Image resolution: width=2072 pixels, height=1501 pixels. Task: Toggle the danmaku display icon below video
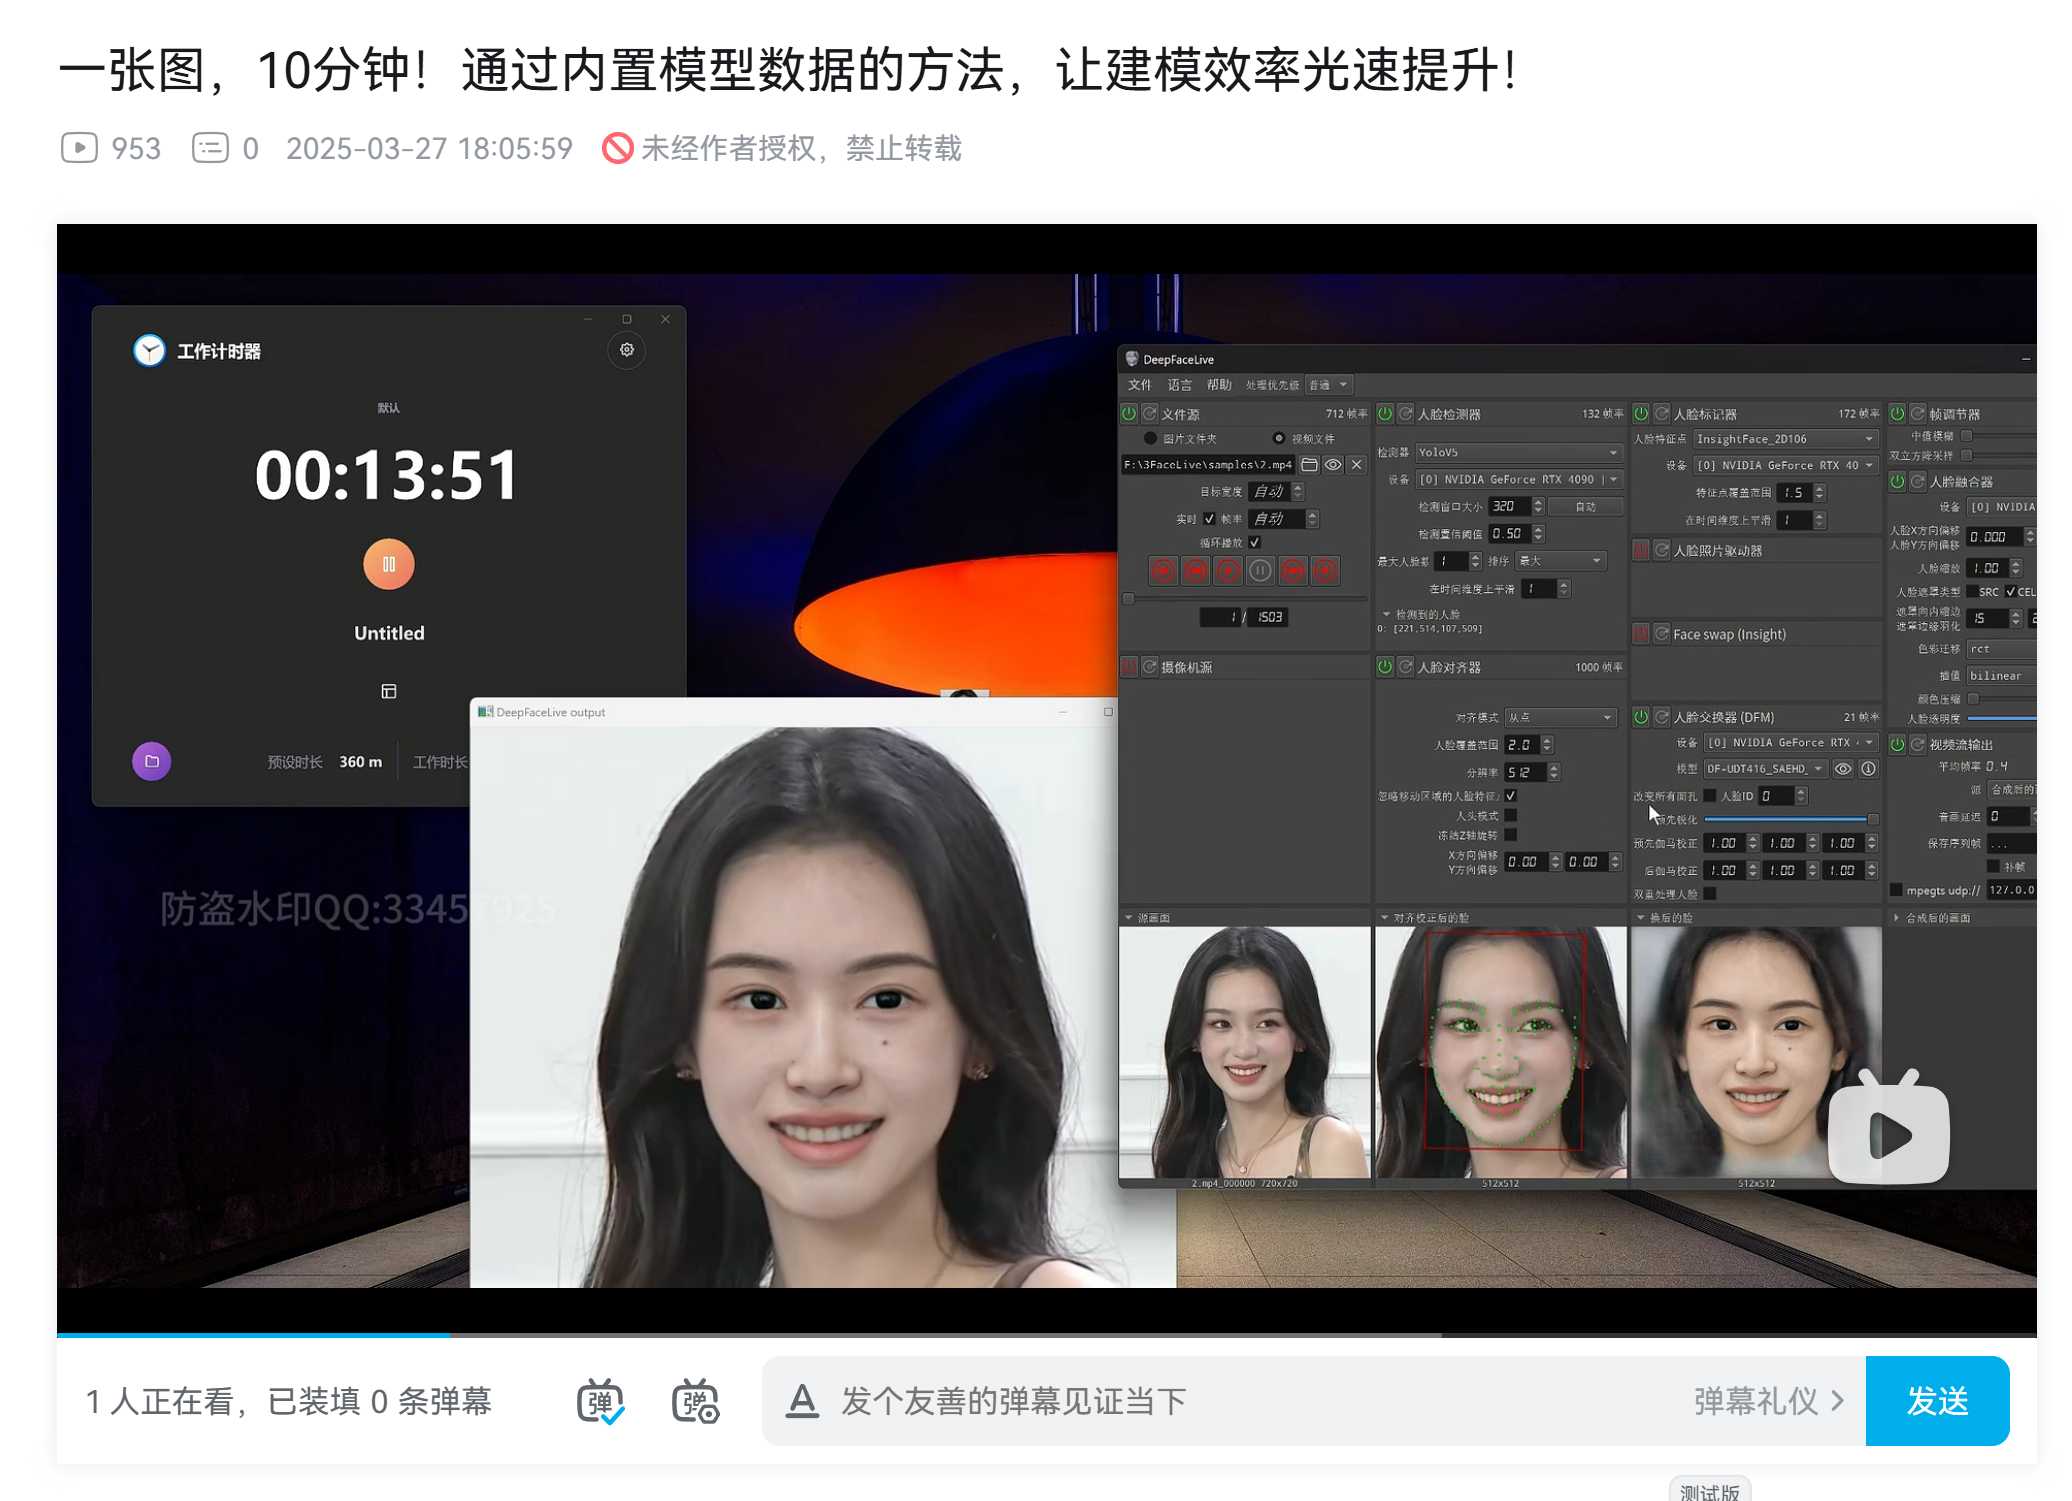(x=600, y=1401)
